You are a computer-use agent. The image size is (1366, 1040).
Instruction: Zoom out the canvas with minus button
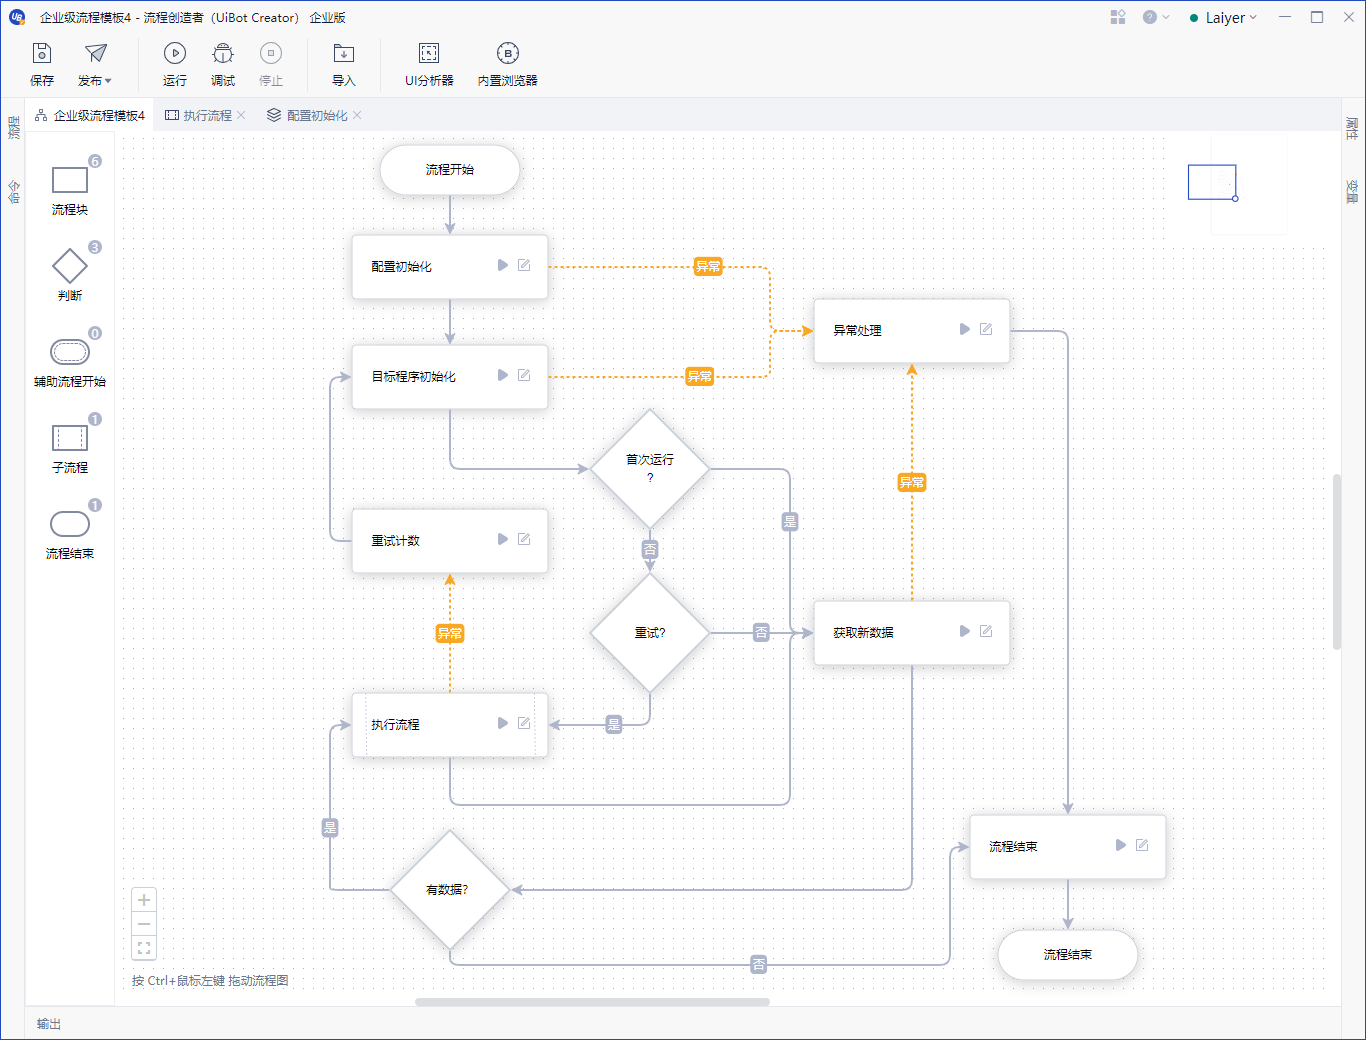144,924
